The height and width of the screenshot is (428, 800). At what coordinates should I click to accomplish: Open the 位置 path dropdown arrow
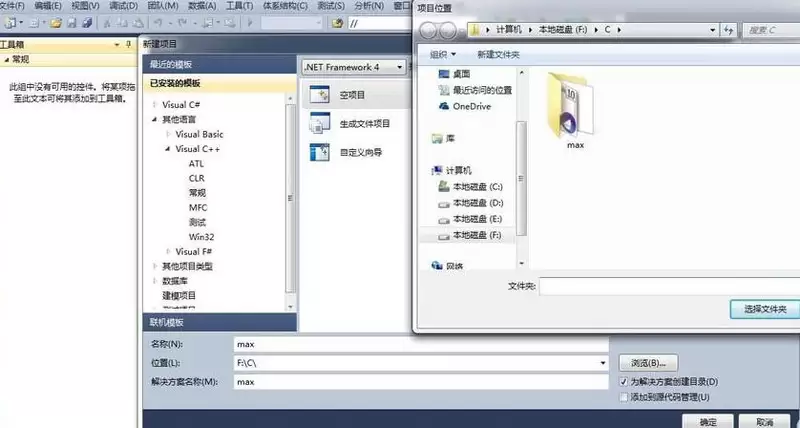tap(603, 362)
